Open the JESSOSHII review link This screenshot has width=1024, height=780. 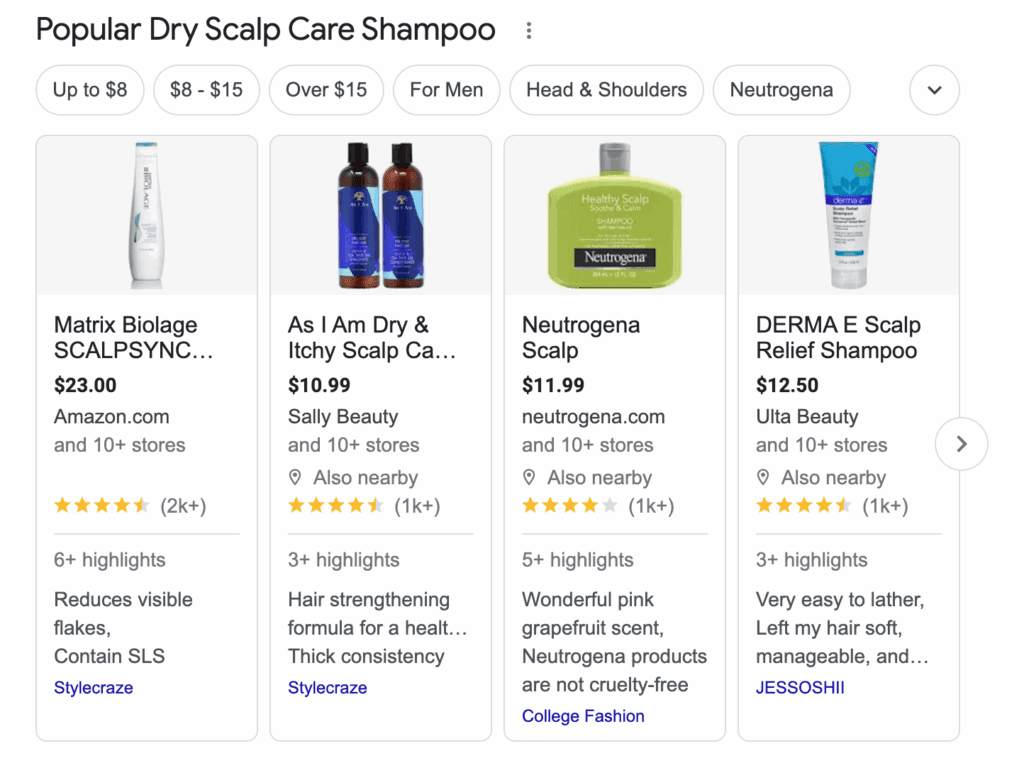pos(800,688)
